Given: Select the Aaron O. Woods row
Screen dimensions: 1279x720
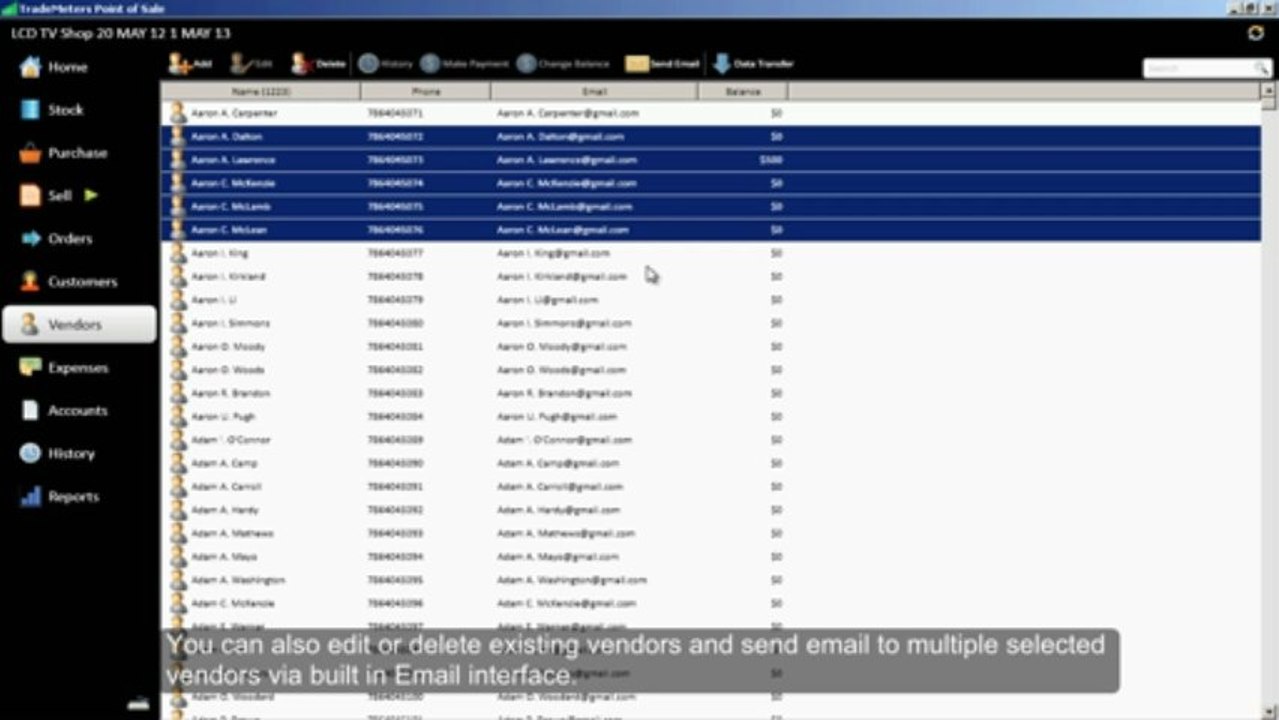Looking at the screenshot, I should point(711,370).
